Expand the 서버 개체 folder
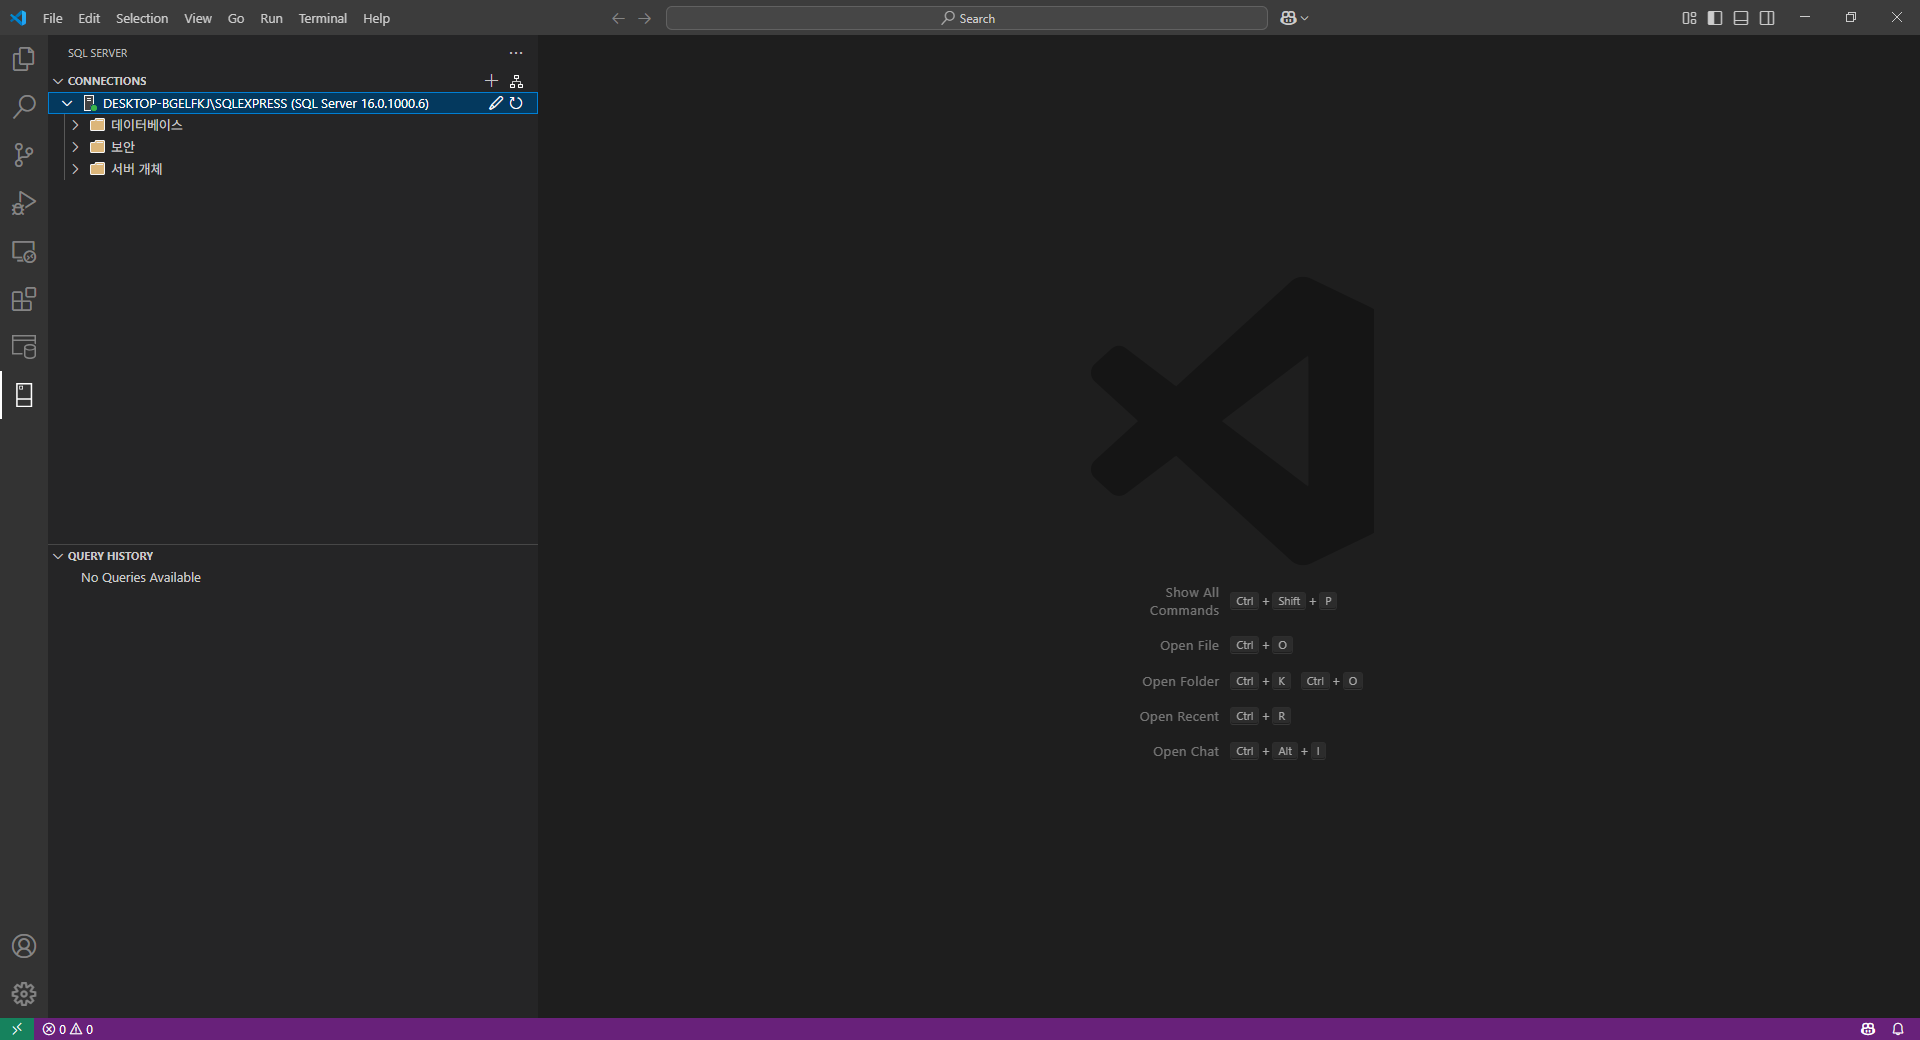The image size is (1920, 1040). click(75, 169)
